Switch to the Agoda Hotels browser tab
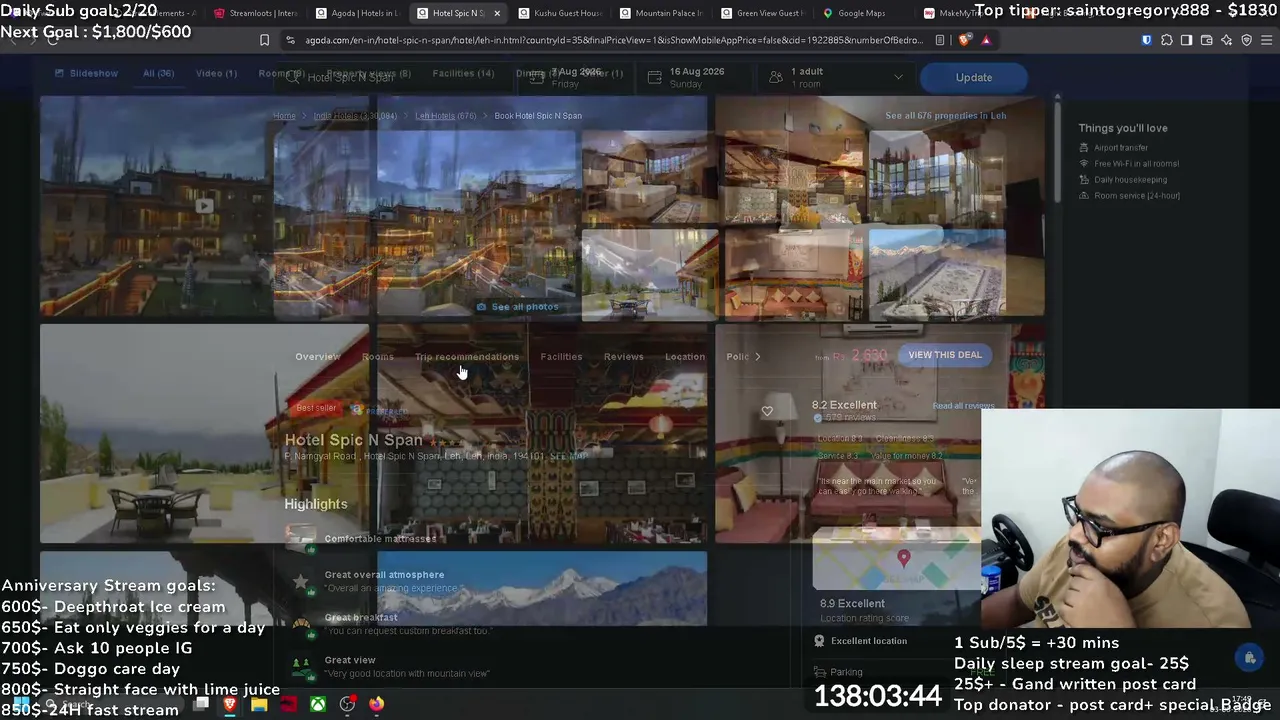The width and height of the screenshot is (1280, 720). click(x=357, y=13)
